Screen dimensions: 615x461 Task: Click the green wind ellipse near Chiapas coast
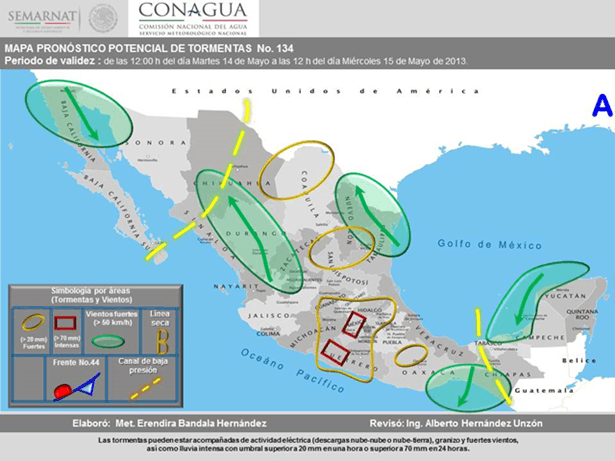click(x=468, y=388)
